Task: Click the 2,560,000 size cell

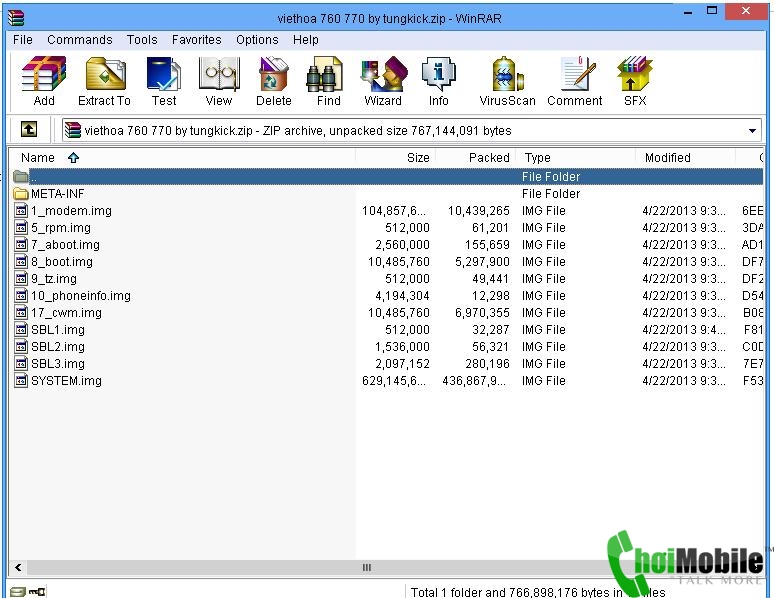Action: click(x=402, y=245)
